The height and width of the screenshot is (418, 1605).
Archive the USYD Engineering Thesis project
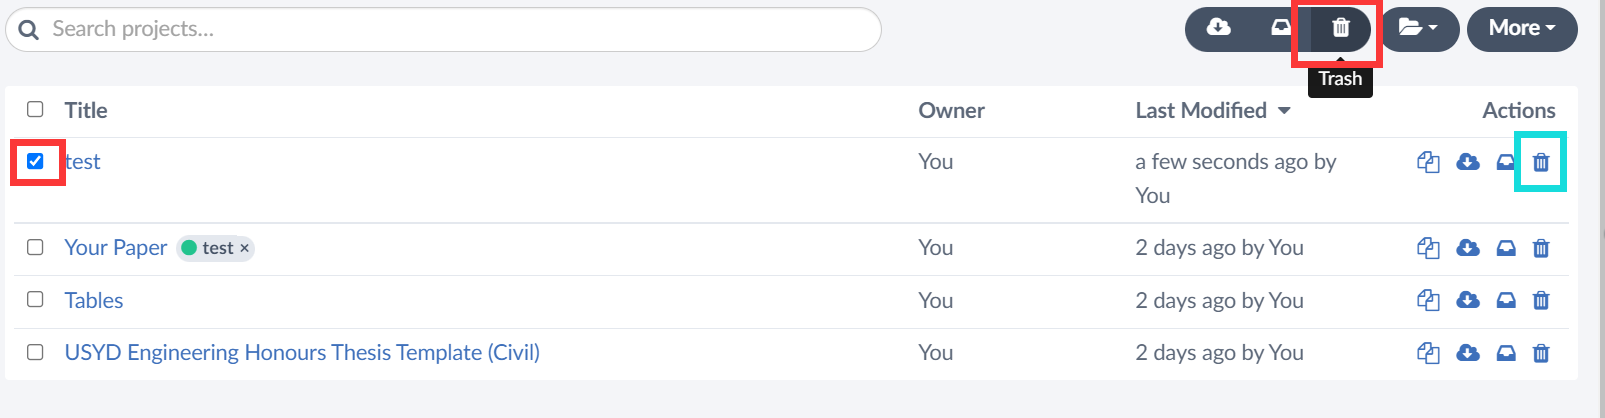pyautogui.click(x=1506, y=353)
